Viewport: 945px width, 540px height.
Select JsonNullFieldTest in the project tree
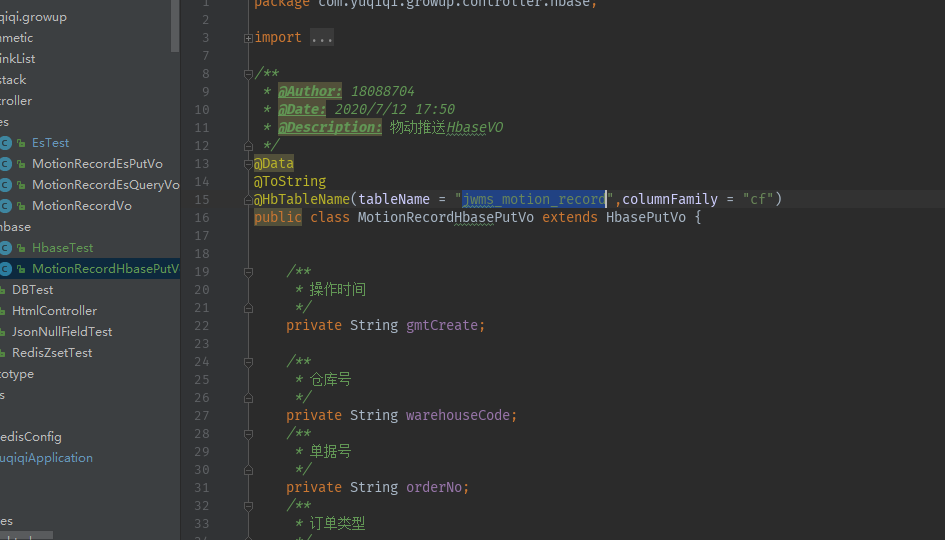tap(62, 332)
